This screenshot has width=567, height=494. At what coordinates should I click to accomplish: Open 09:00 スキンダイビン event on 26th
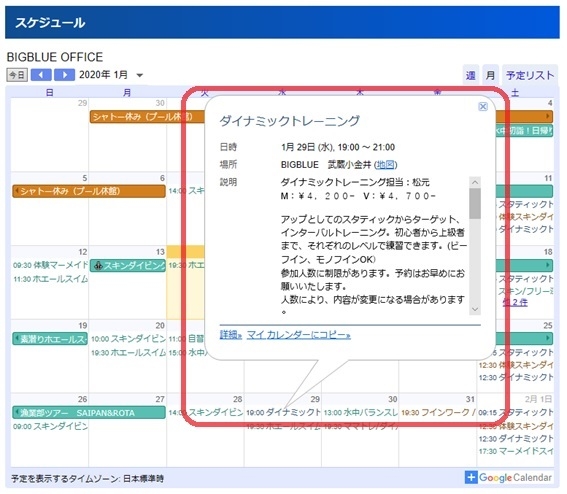tap(50, 426)
